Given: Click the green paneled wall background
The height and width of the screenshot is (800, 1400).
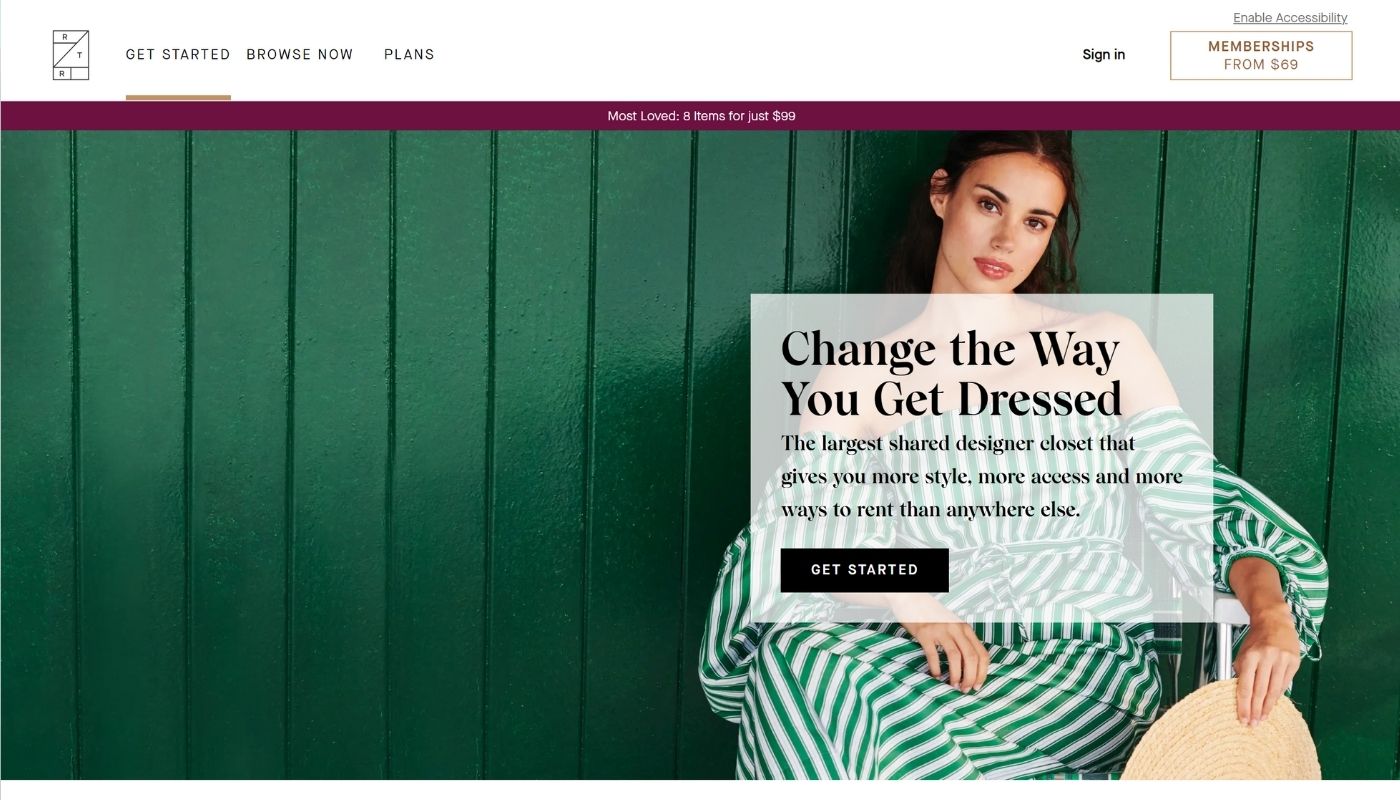Looking at the screenshot, I should pos(350,450).
